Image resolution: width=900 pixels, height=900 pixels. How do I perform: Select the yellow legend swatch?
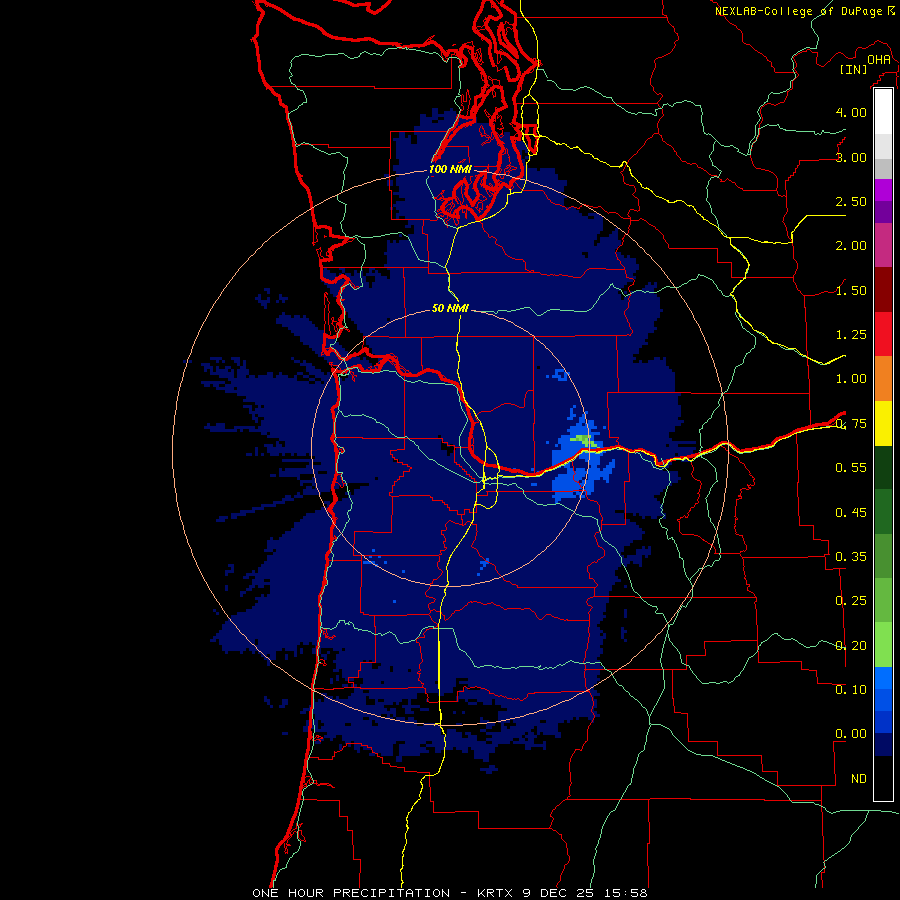[x=883, y=423]
